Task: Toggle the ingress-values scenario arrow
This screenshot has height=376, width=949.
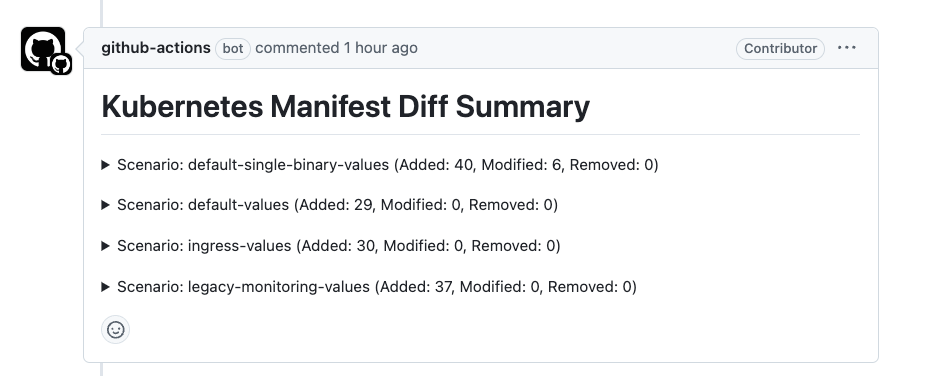Action: coord(105,246)
